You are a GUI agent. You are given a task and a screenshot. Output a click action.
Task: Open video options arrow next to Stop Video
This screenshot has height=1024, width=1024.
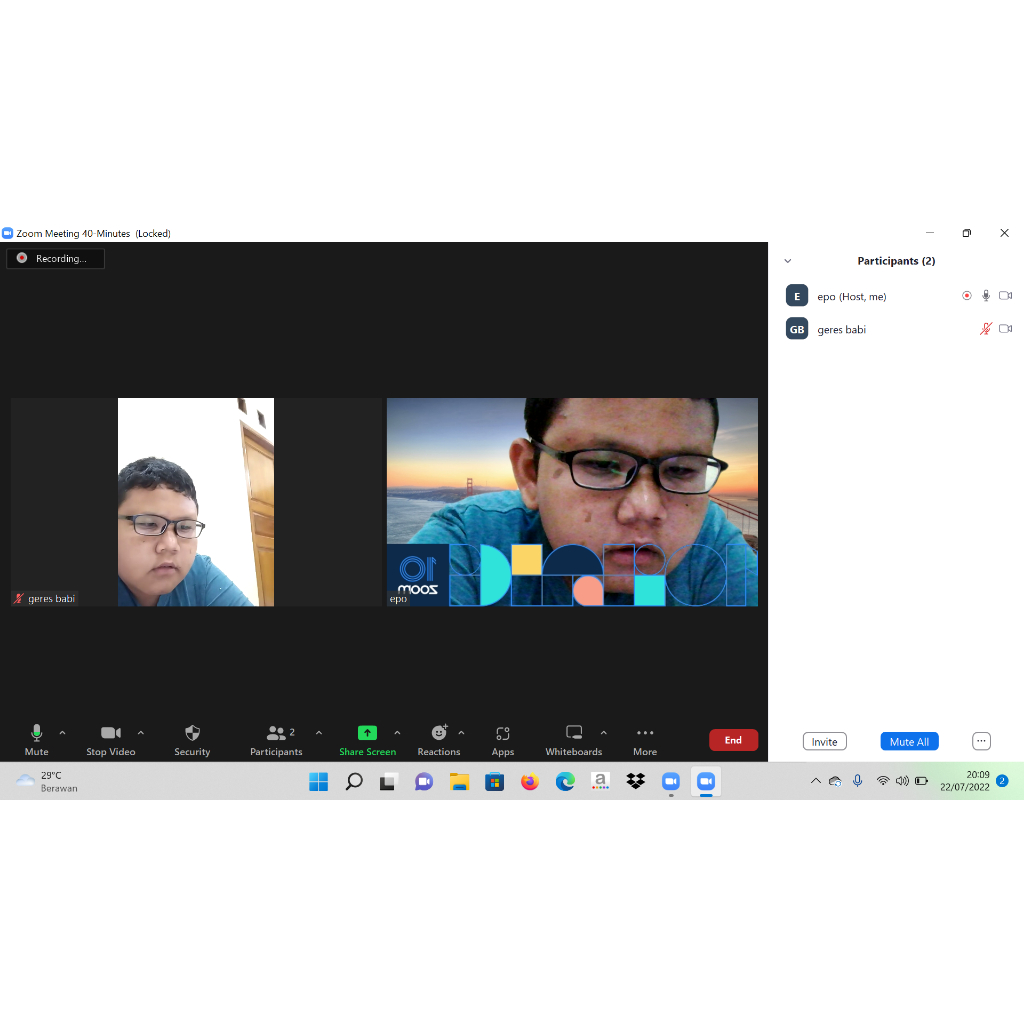[141, 733]
